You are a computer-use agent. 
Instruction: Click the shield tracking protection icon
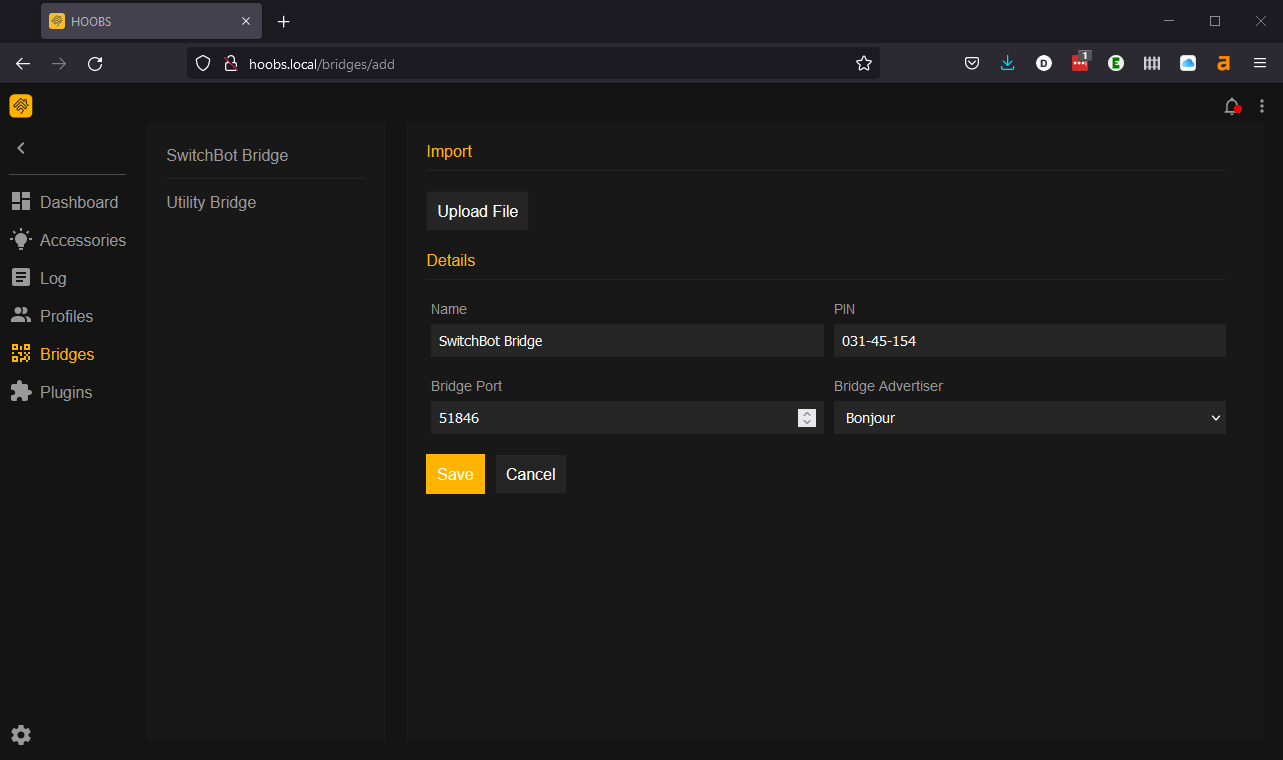[x=203, y=63]
